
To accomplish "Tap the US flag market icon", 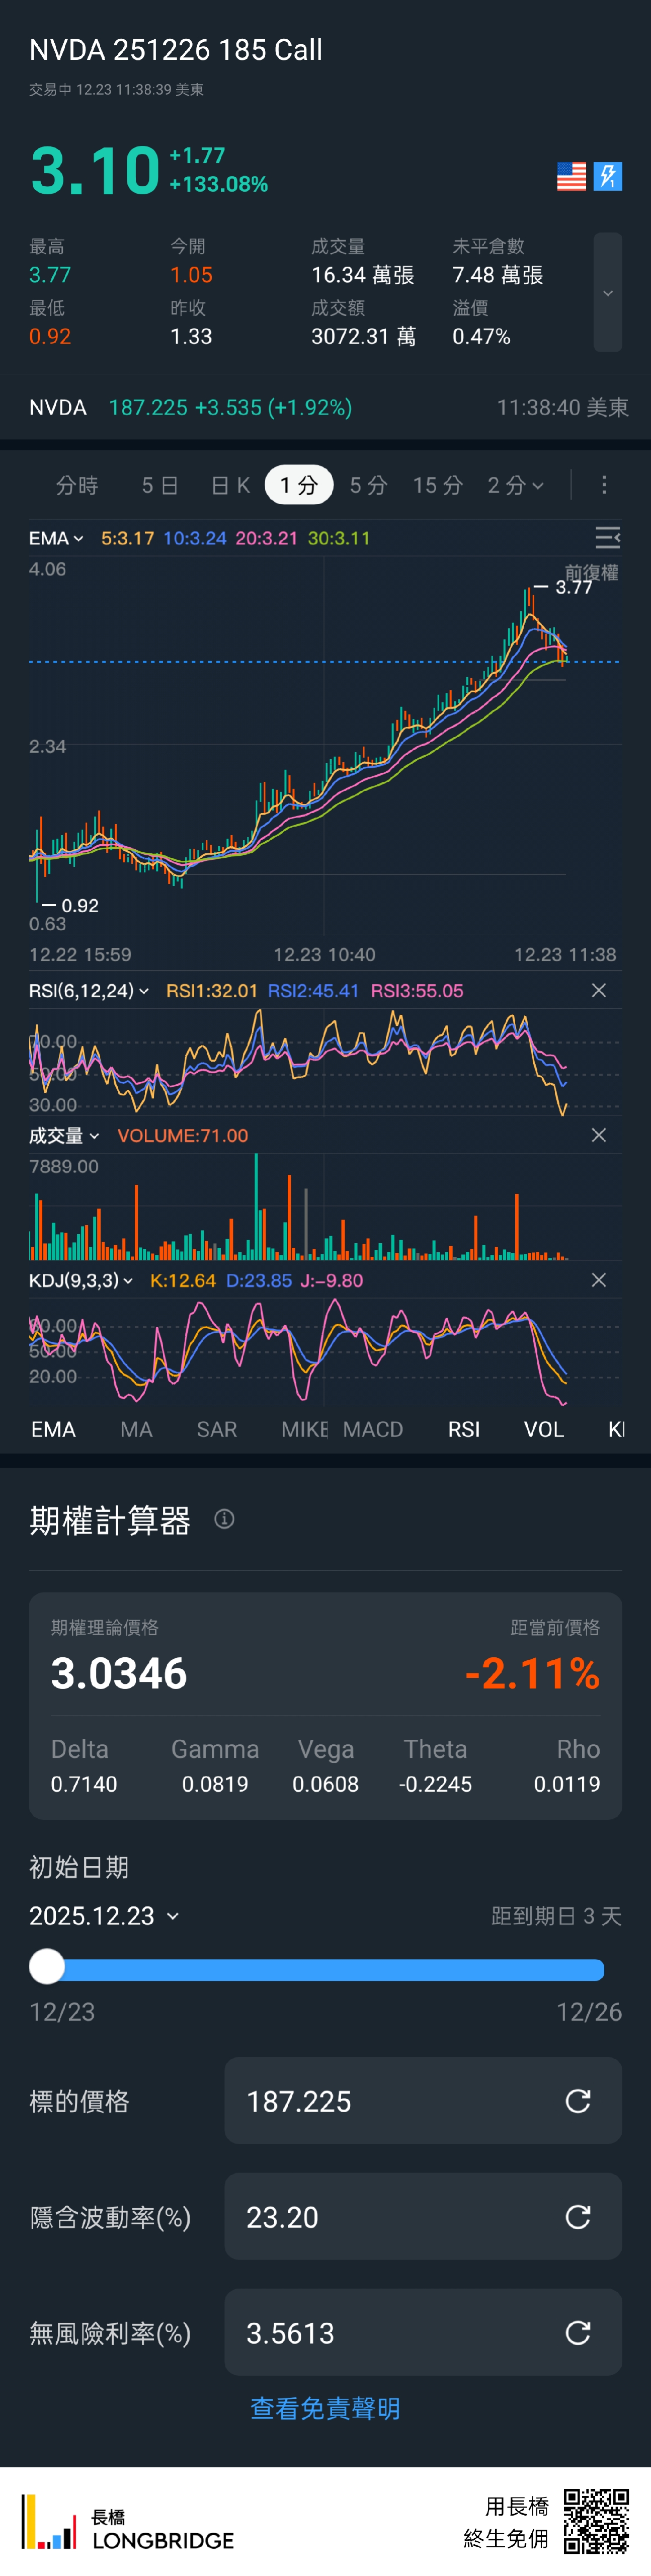I will click(571, 176).
